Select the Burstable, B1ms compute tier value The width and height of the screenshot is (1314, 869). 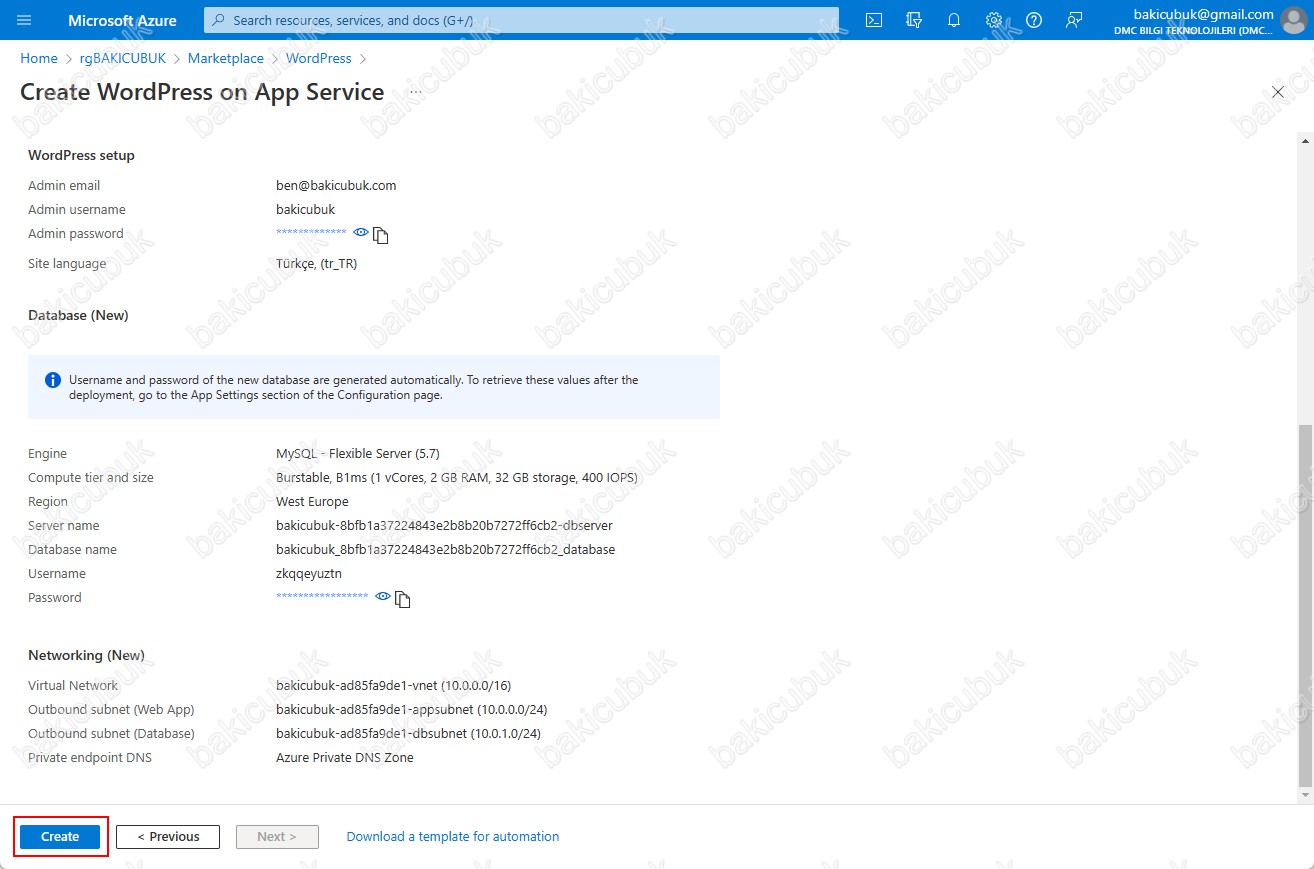click(457, 478)
